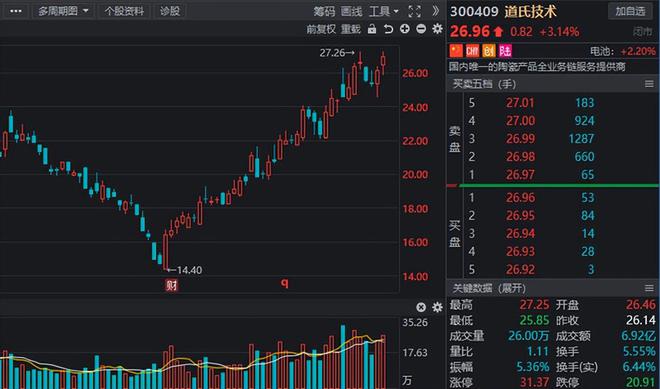Click the 闭市 market closed status
The image size is (660, 389).
[x=644, y=32]
